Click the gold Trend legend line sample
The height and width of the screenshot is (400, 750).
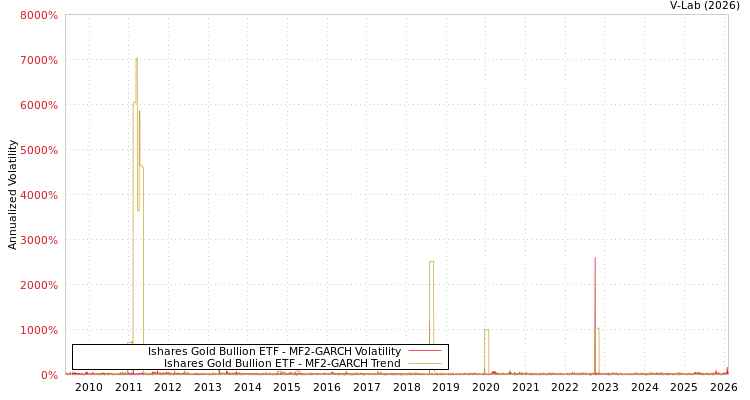[x=425, y=364]
